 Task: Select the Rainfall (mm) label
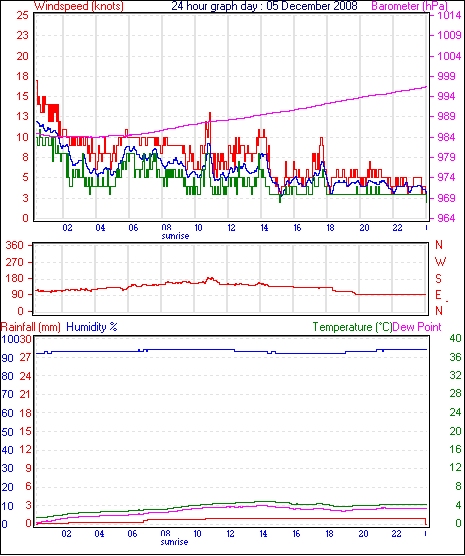pyautogui.click(x=31, y=327)
